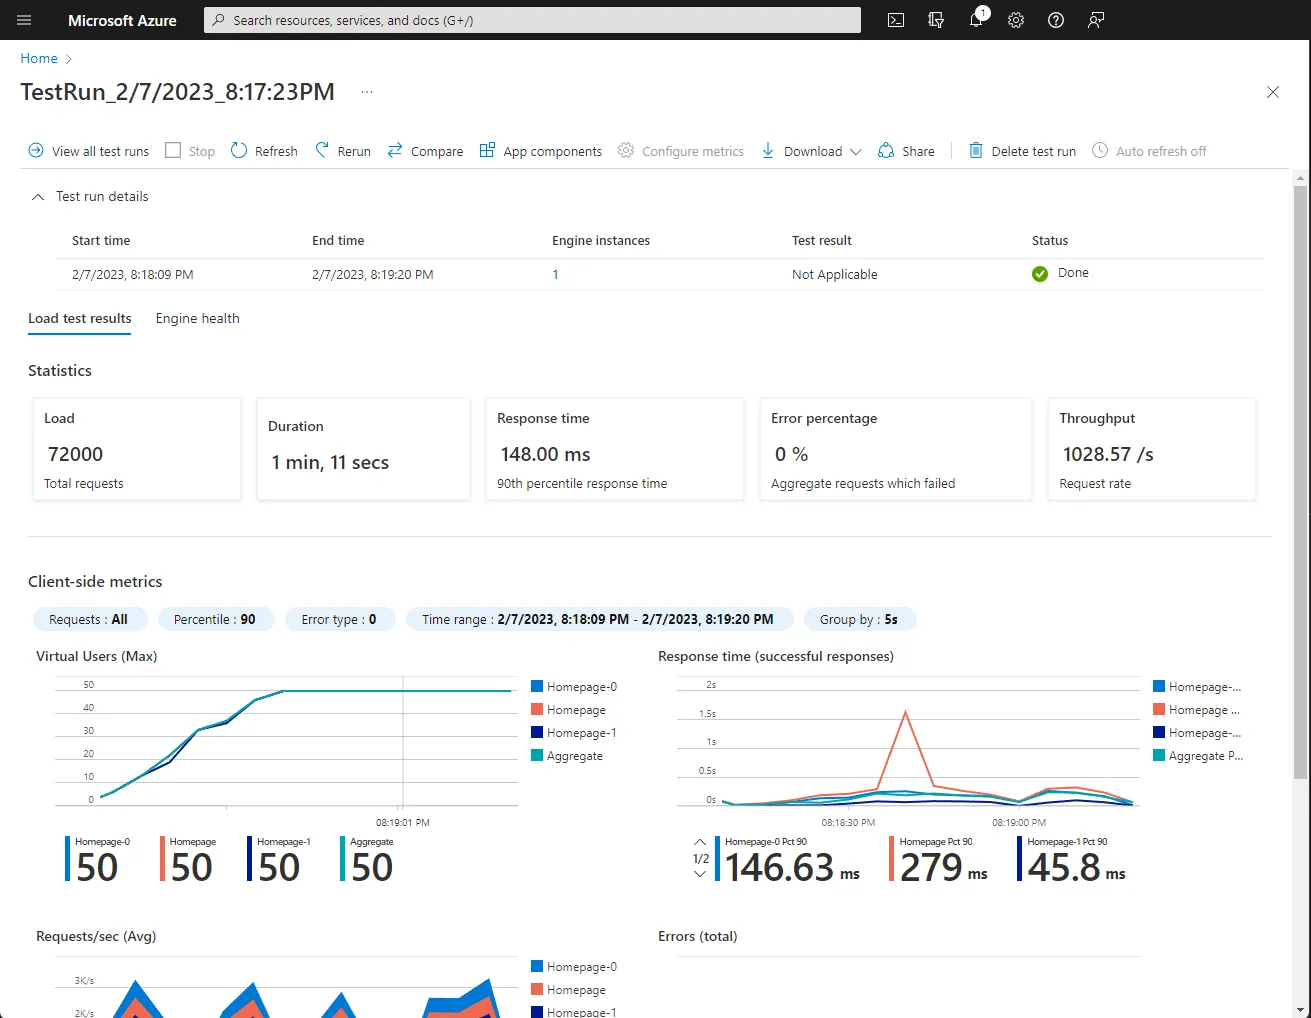Click the Delete test run trash icon

pos(976,150)
